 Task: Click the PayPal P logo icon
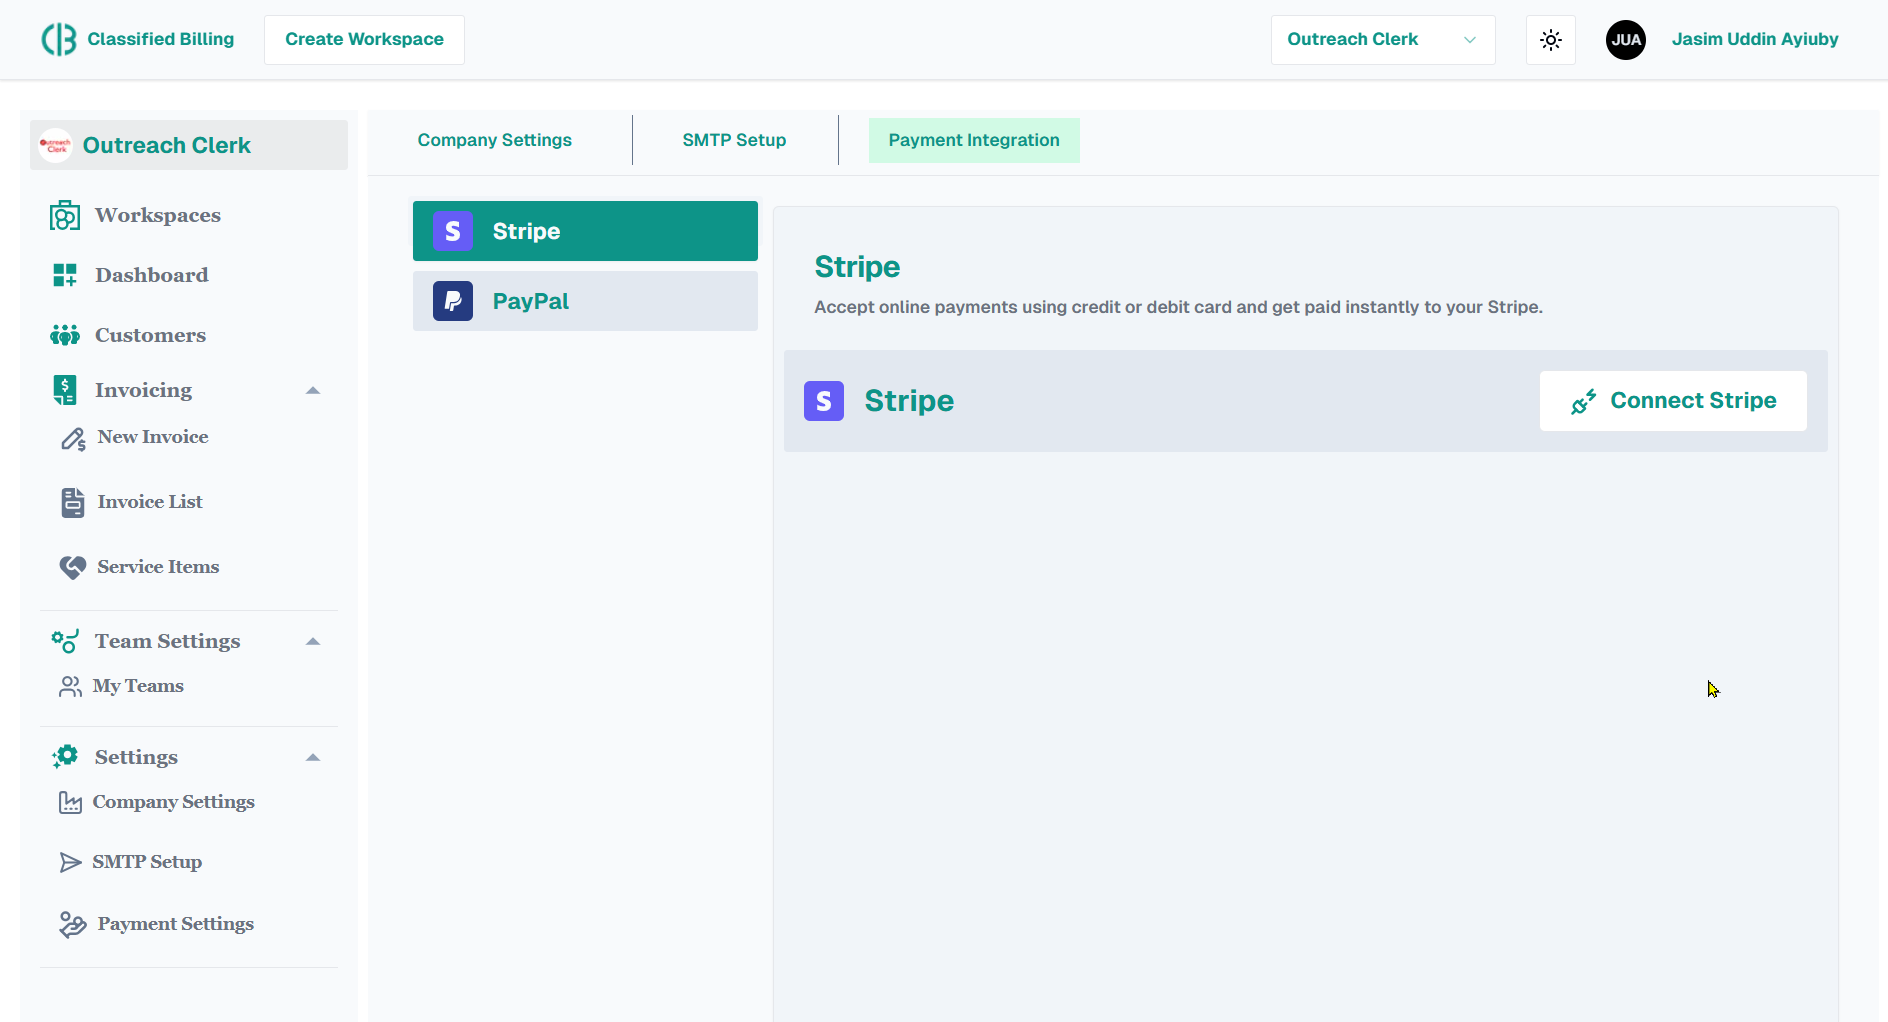click(x=453, y=301)
